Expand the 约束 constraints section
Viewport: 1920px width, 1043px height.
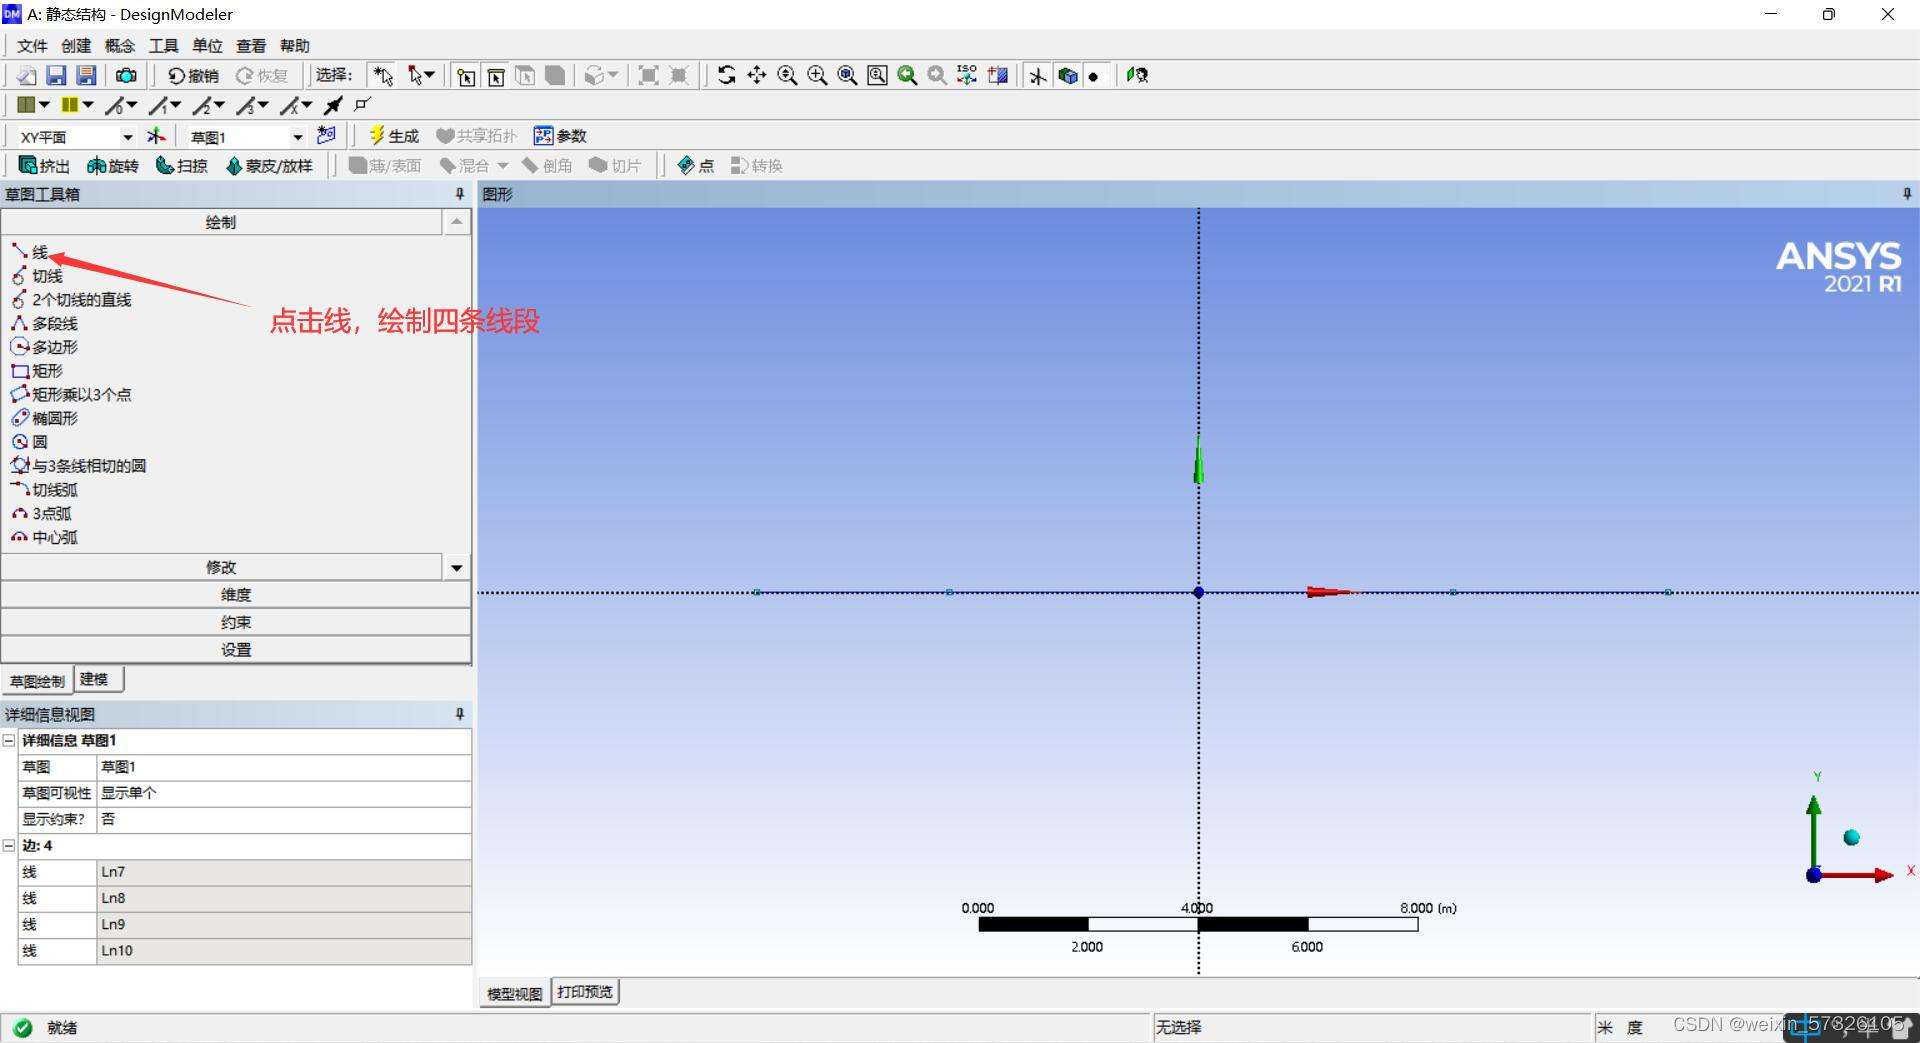(236, 622)
